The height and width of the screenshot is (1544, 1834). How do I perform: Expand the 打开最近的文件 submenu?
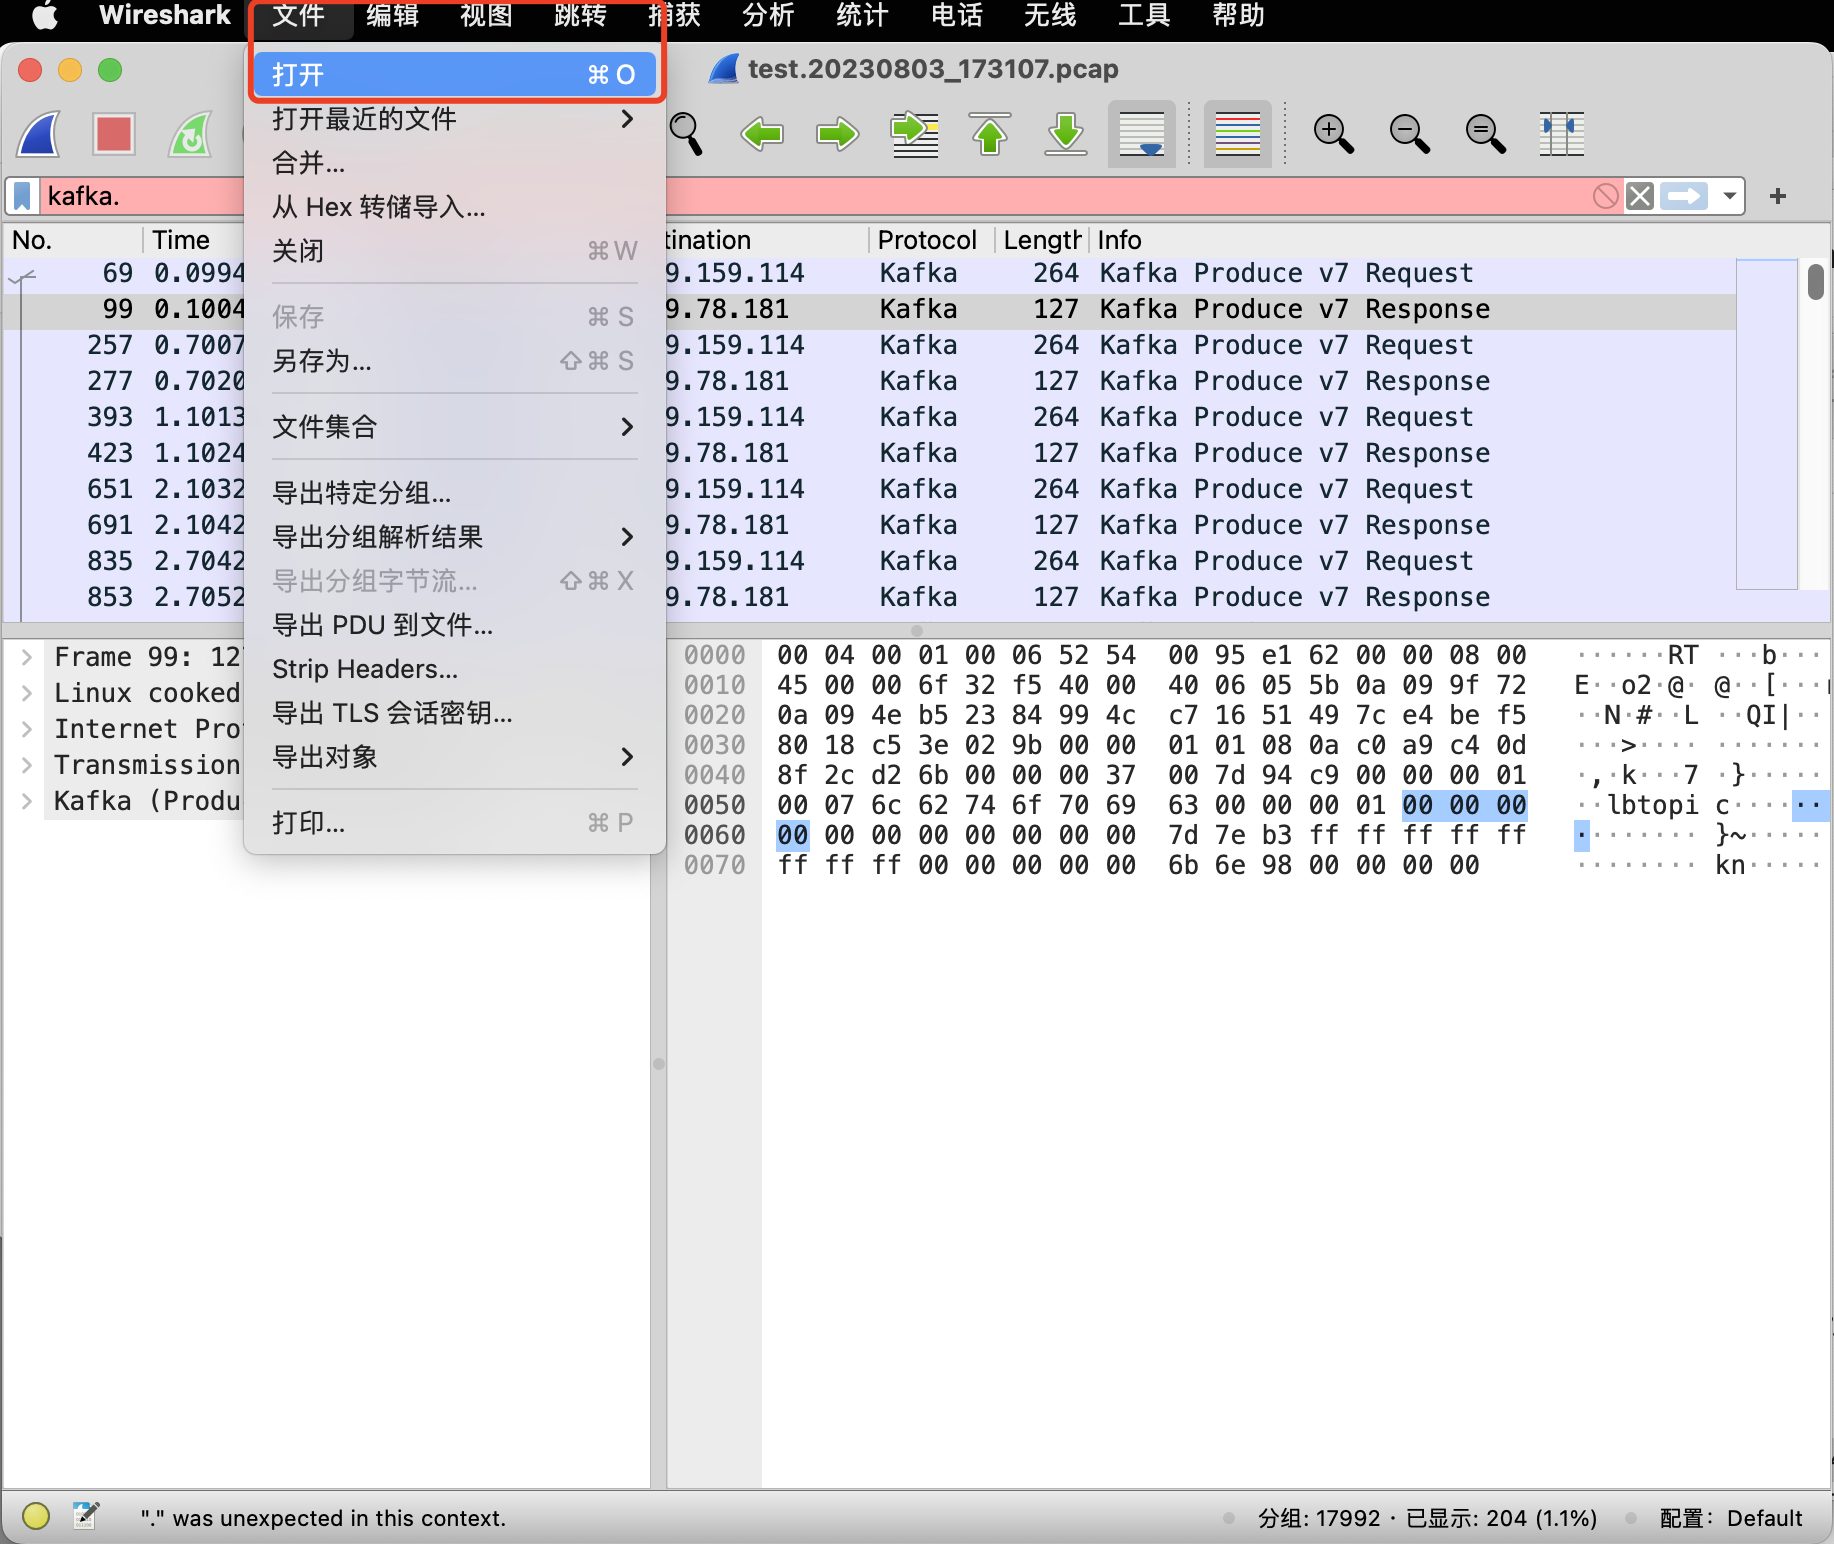point(455,119)
